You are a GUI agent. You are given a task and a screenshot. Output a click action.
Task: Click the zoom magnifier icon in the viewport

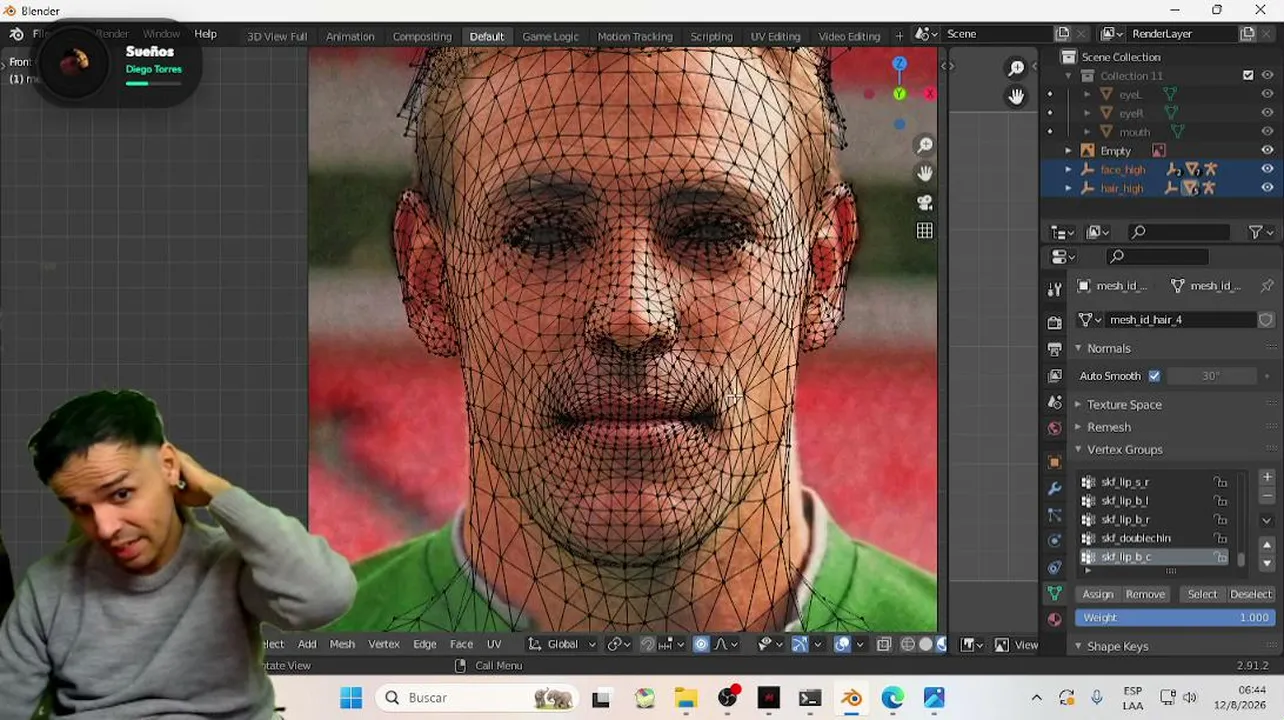click(x=925, y=146)
